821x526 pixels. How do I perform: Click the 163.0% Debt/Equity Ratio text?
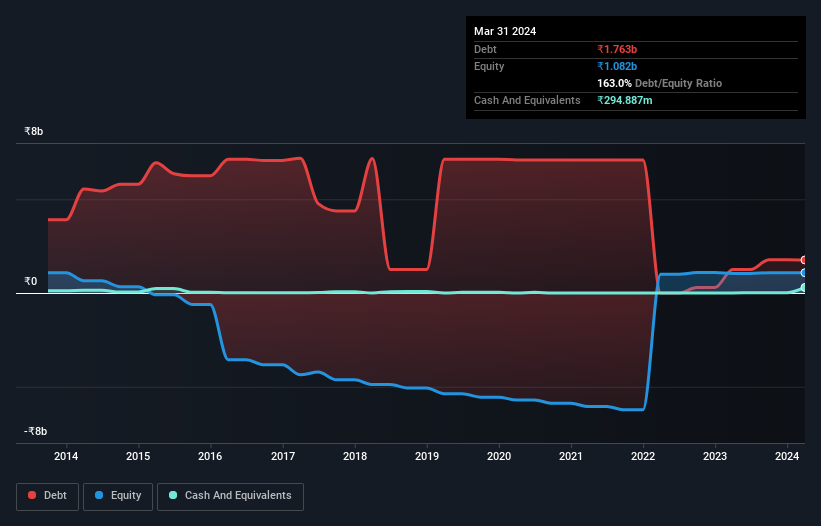[659, 83]
